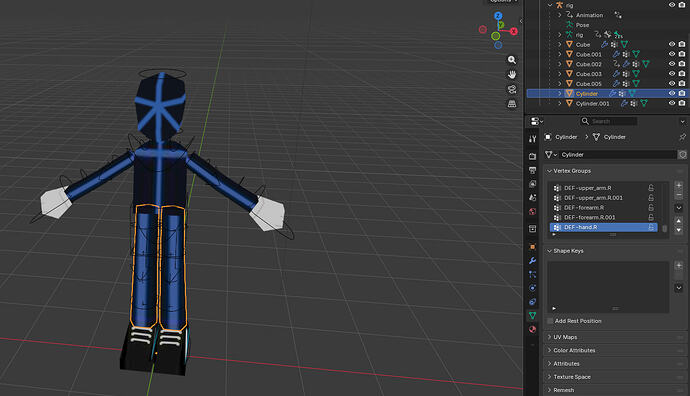Hide Cylinder.001 in viewport via eye icon
Image resolution: width=690 pixels, height=396 pixels.
click(x=672, y=103)
